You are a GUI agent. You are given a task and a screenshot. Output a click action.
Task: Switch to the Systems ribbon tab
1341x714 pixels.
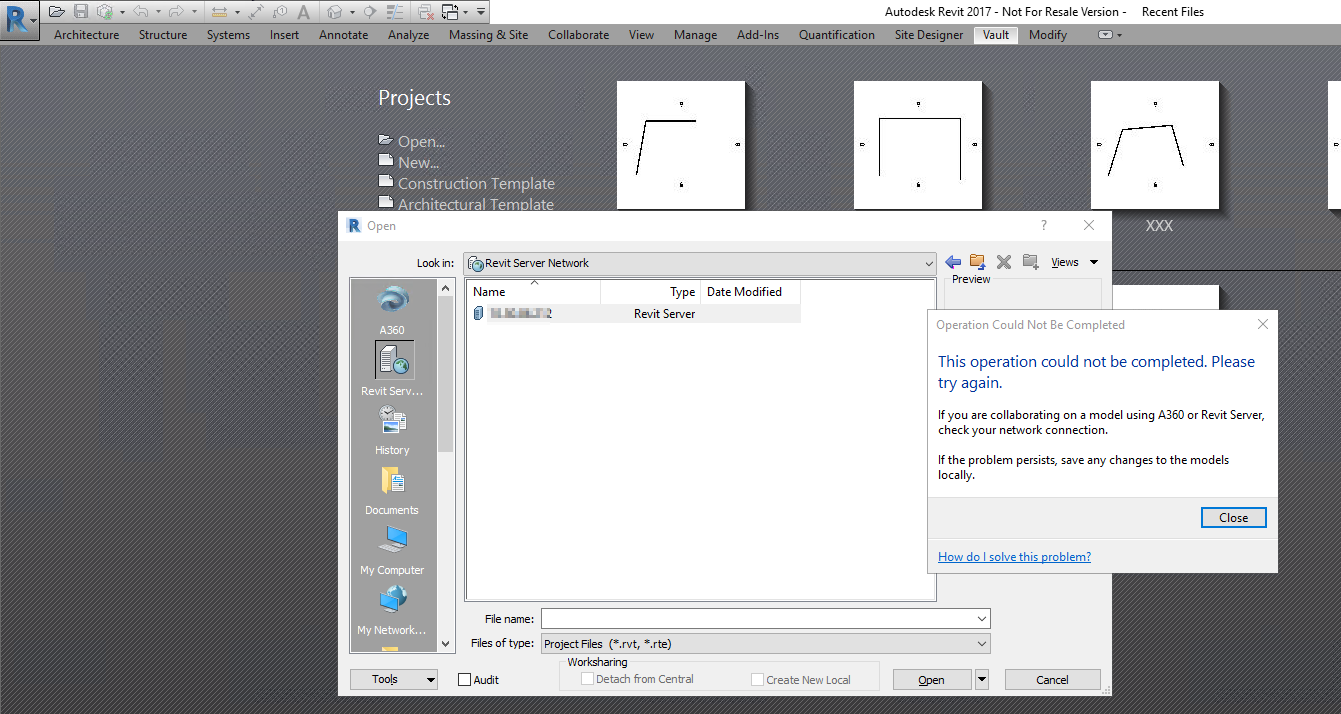[x=228, y=35]
